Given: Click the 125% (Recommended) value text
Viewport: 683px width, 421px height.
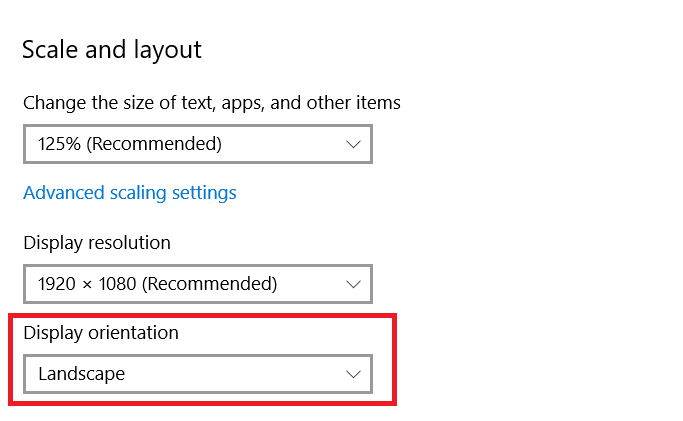Looking at the screenshot, I should (130, 144).
